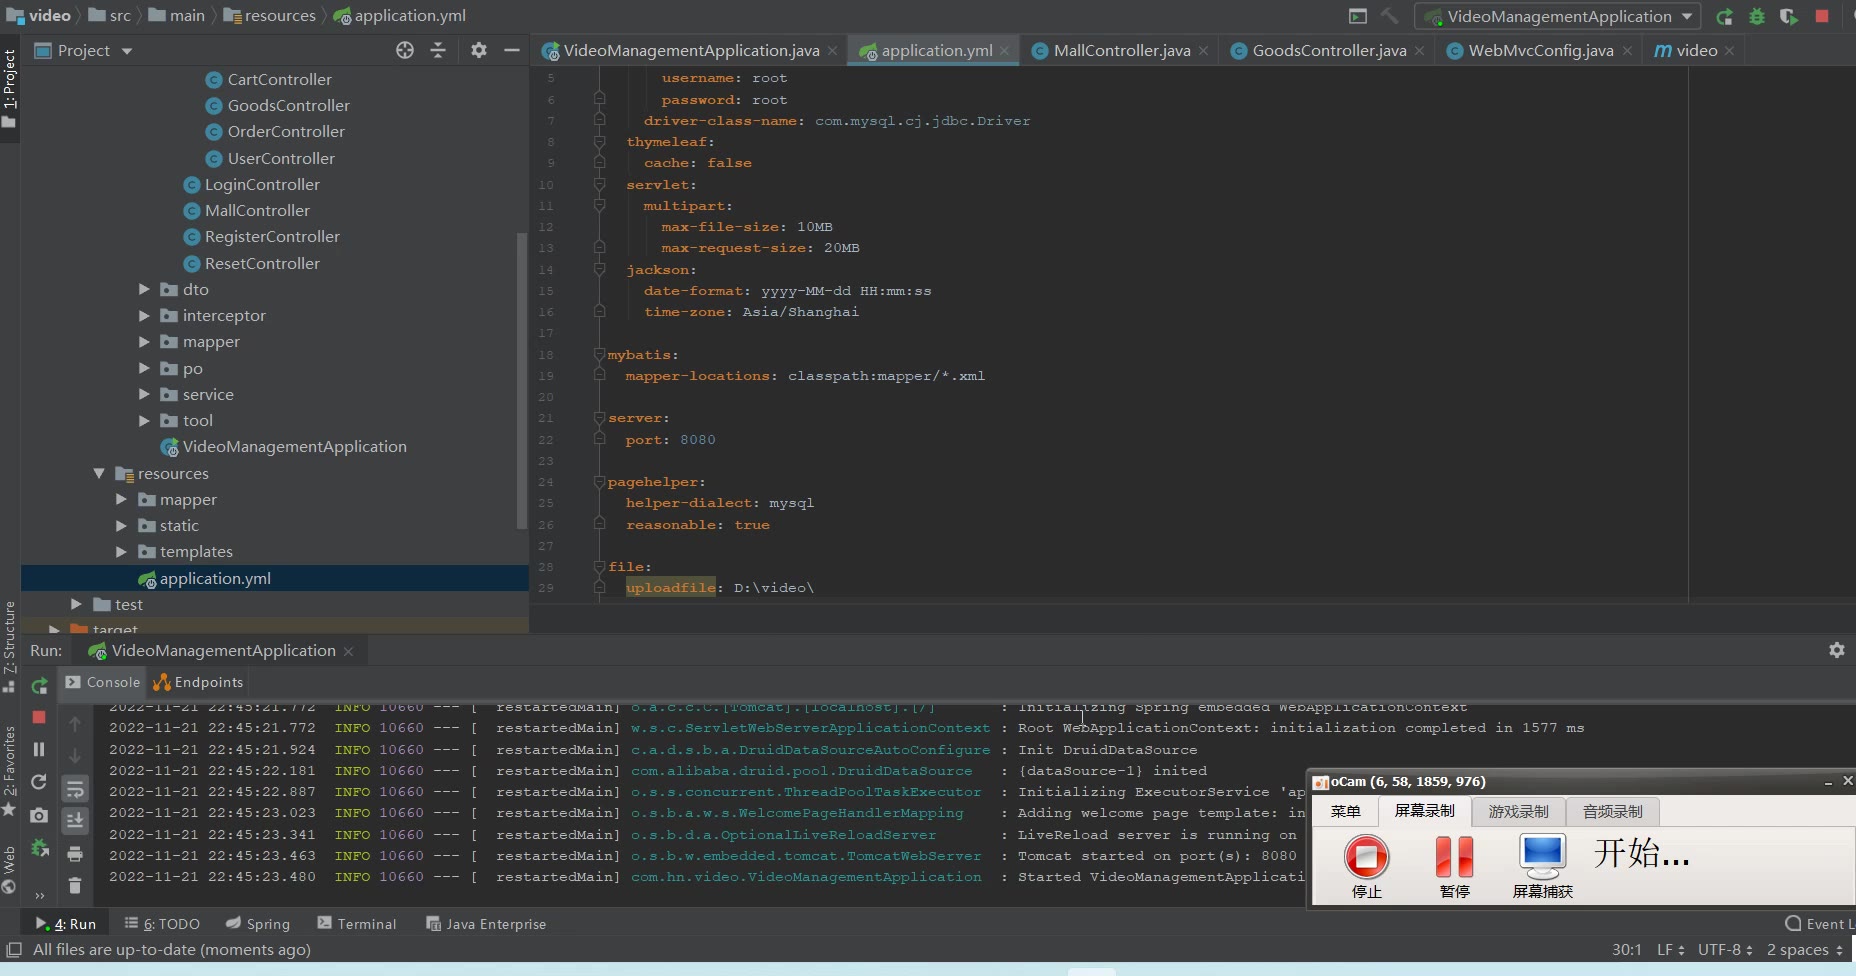Open the Terminal tool window button
The width and height of the screenshot is (1856, 976).
357,924
